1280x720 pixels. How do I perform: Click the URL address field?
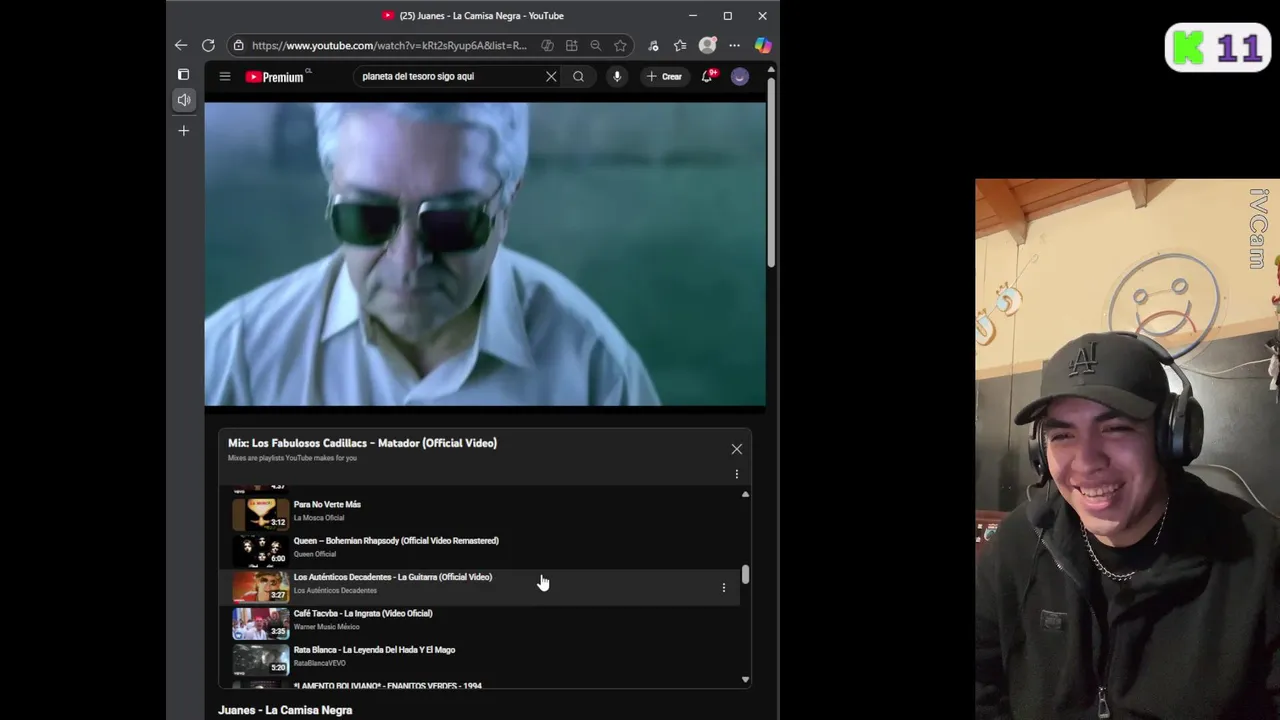click(389, 45)
